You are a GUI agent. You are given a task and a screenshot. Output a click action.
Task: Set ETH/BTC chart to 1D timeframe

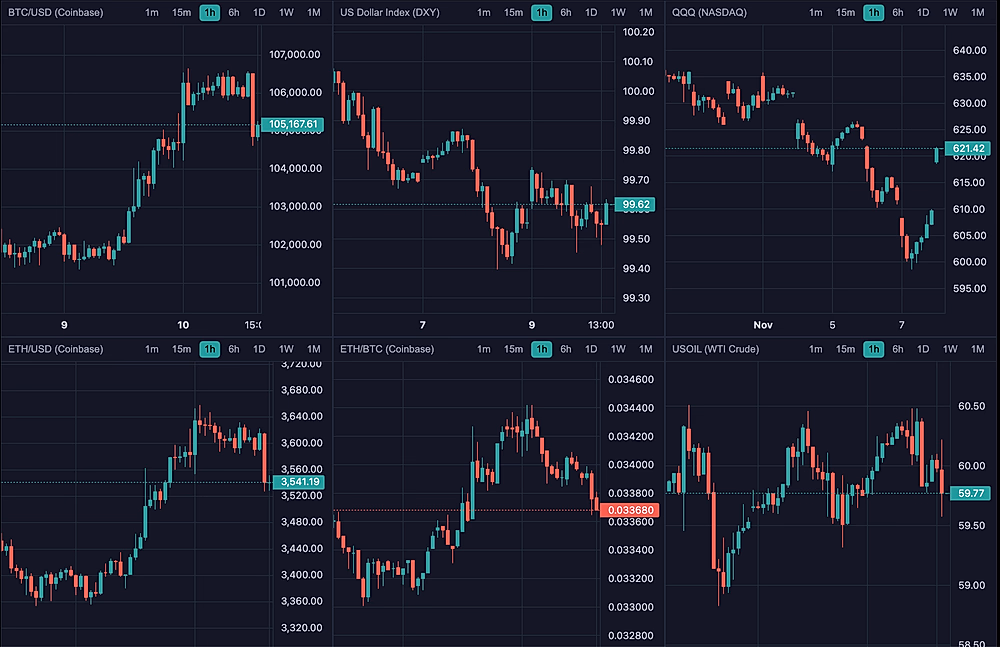coord(592,349)
